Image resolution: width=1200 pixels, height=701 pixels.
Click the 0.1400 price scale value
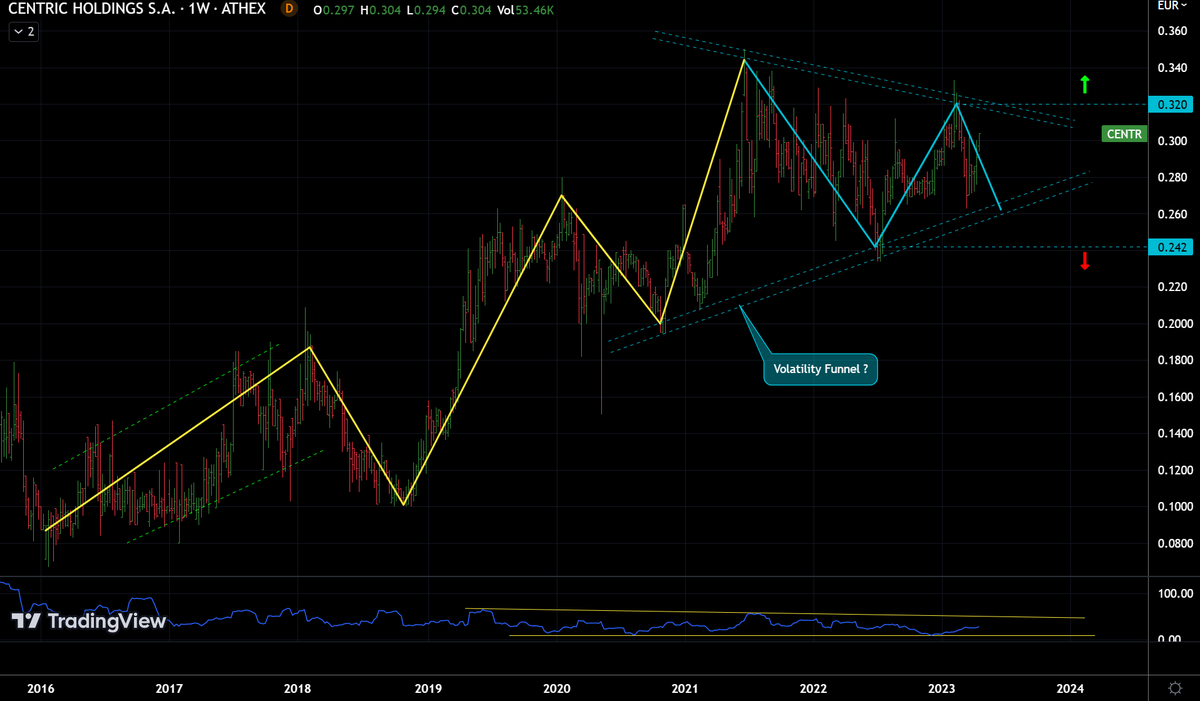pyautogui.click(x=1174, y=434)
